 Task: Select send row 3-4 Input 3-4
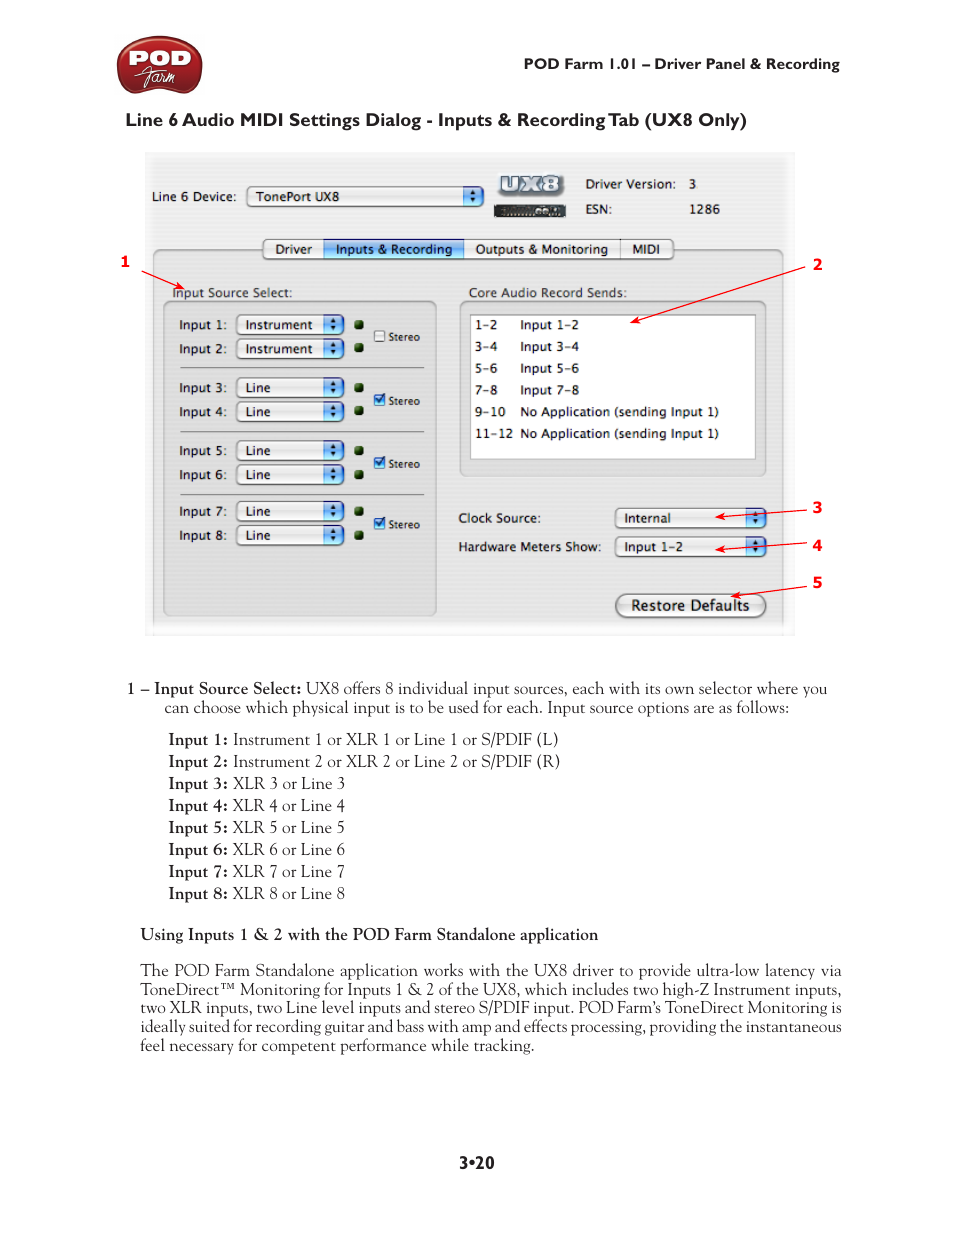(x=612, y=347)
